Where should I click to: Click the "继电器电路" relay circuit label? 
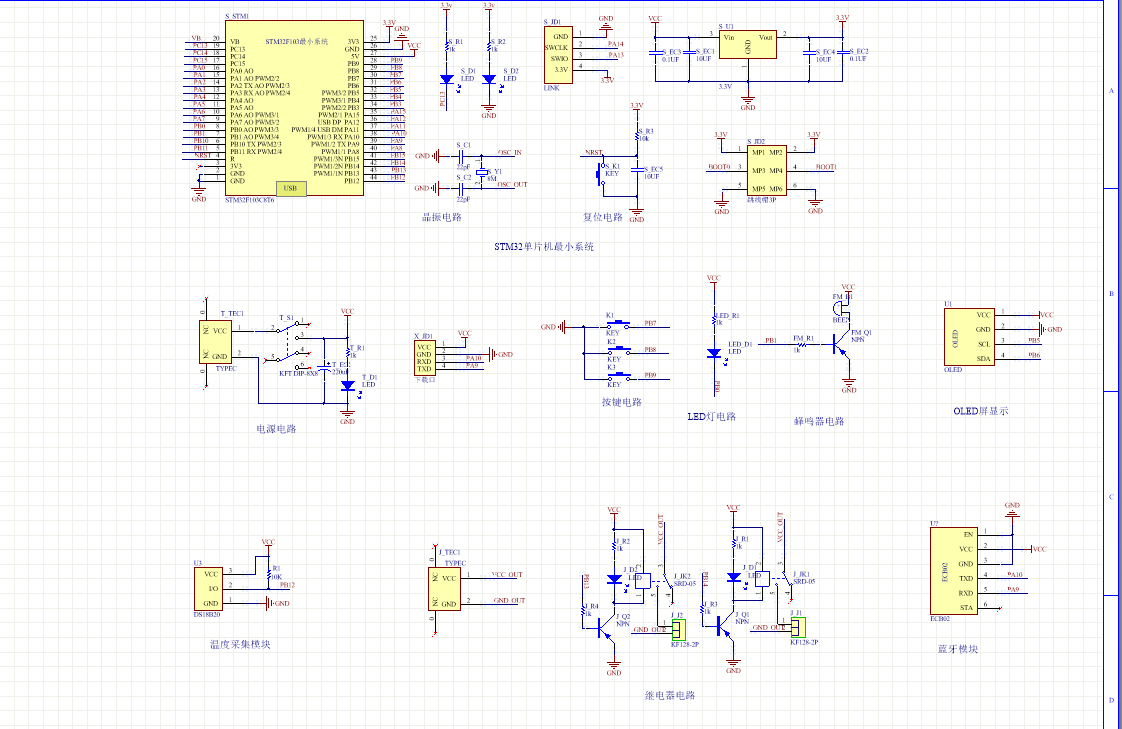pyautogui.click(x=670, y=695)
